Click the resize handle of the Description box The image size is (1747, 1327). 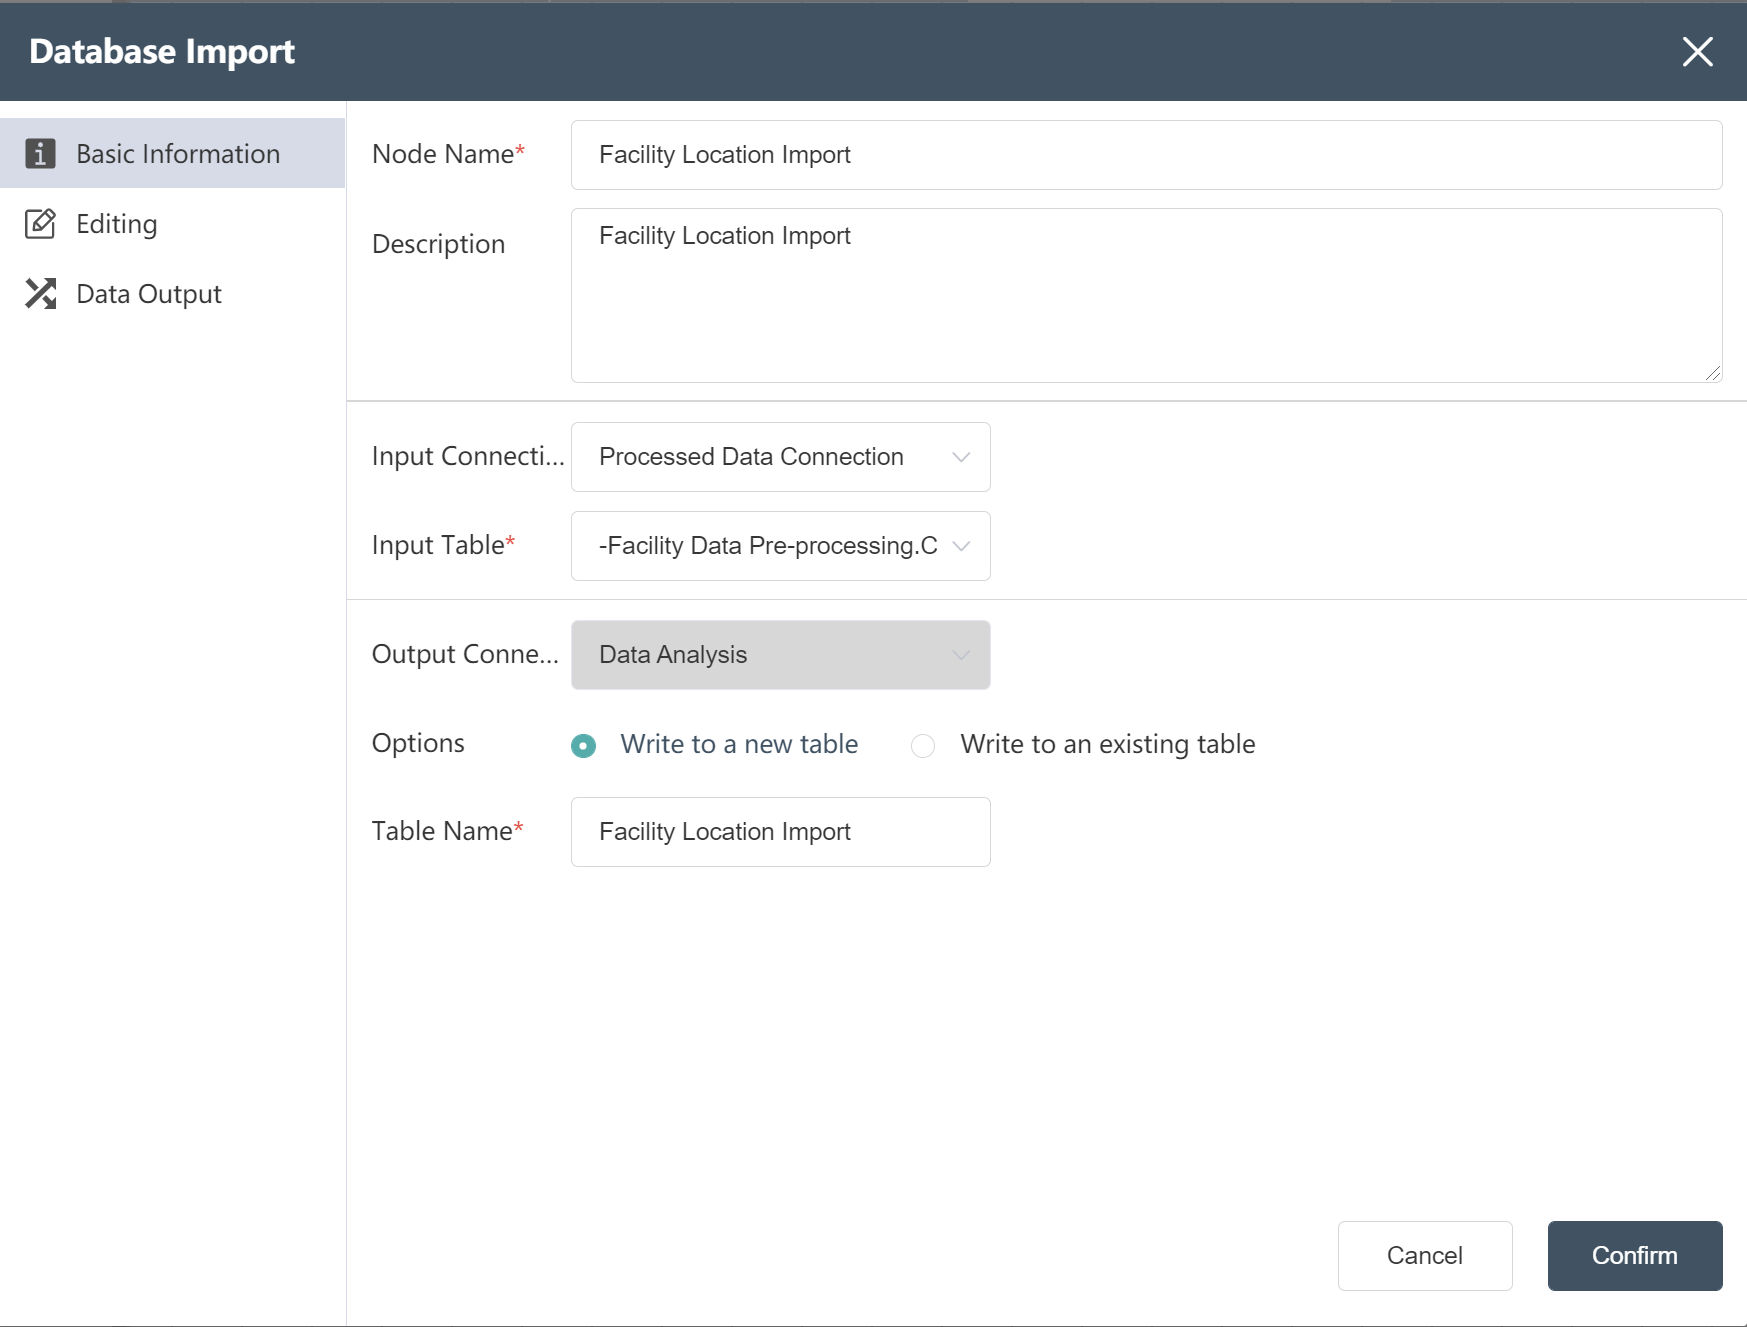1712,373
